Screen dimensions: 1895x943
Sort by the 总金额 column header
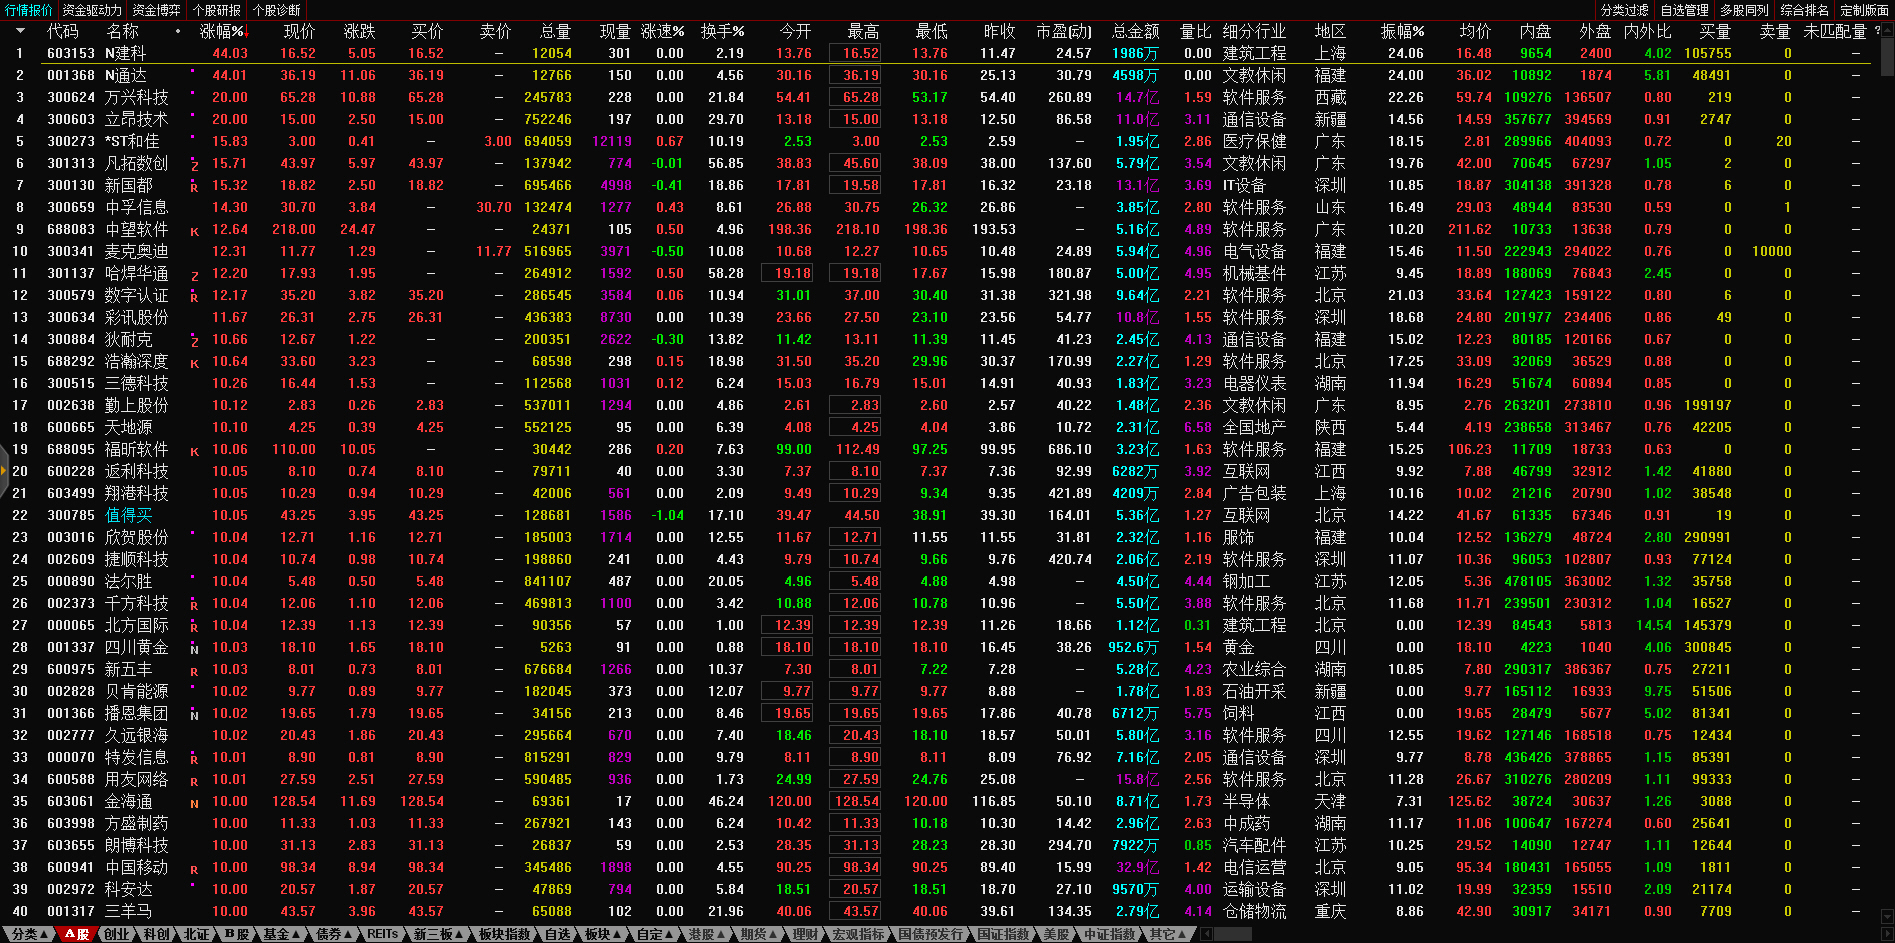pyautogui.click(x=1135, y=31)
